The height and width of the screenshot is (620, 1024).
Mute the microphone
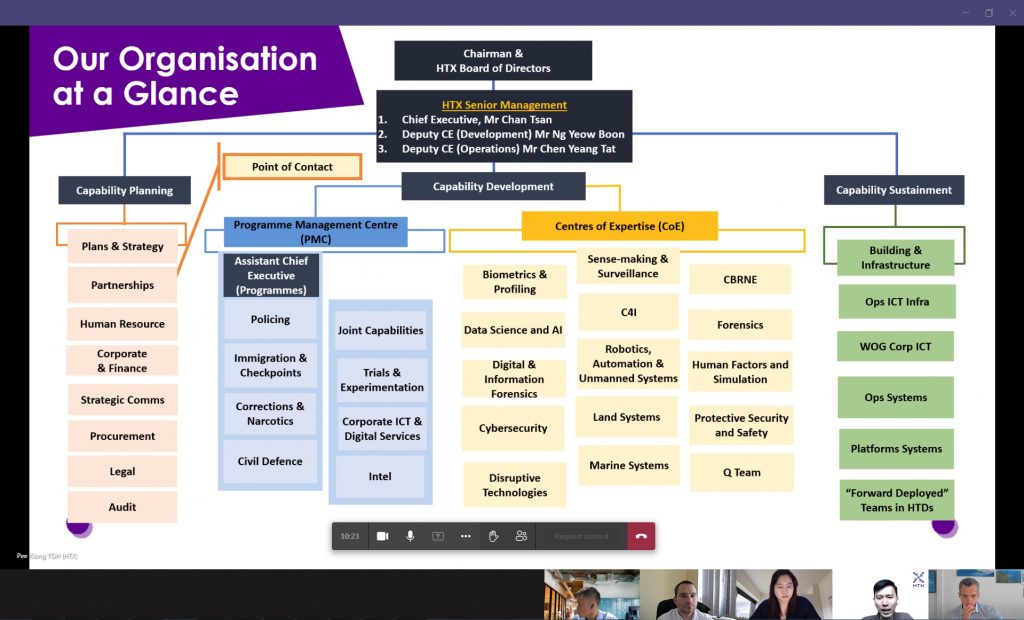tap(410, 536)
